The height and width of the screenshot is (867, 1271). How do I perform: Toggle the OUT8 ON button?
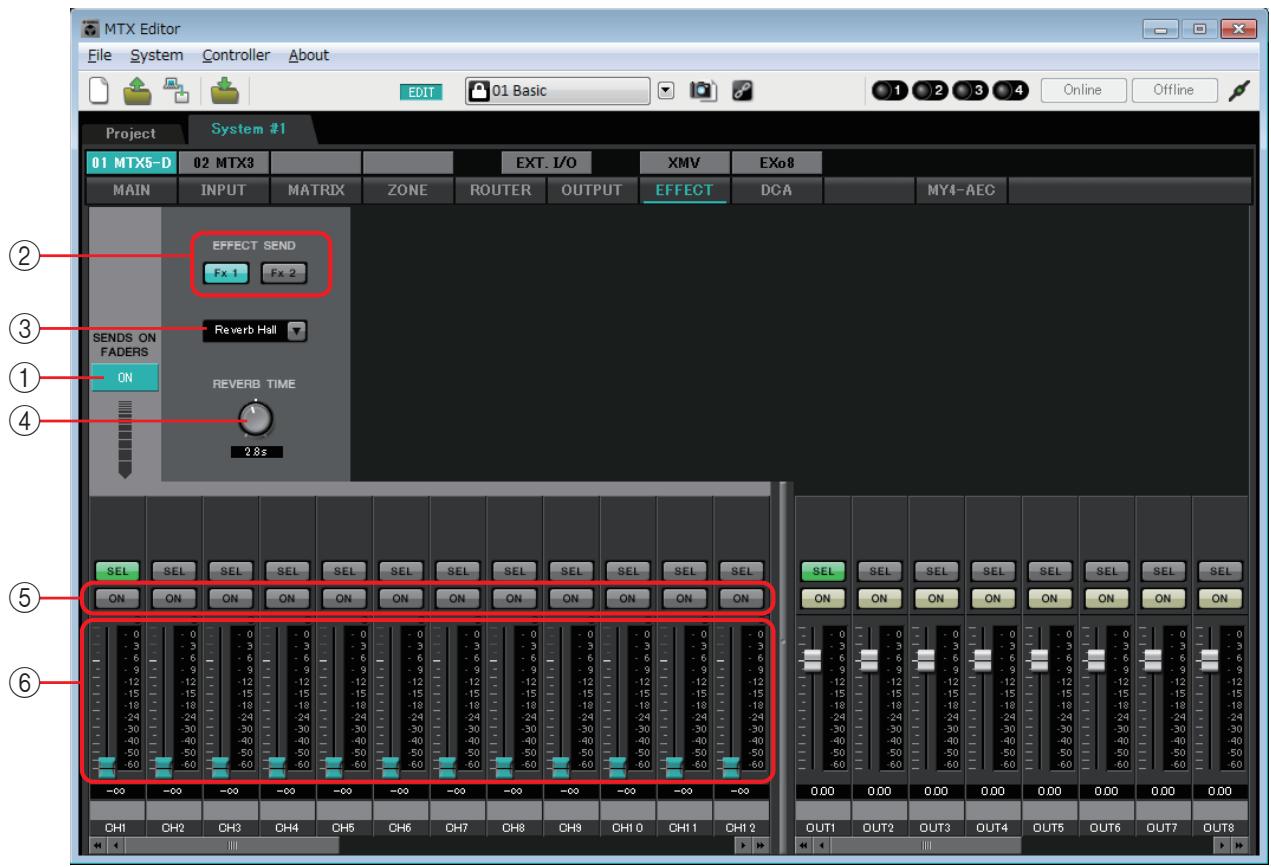click(x=1220, y=598)
